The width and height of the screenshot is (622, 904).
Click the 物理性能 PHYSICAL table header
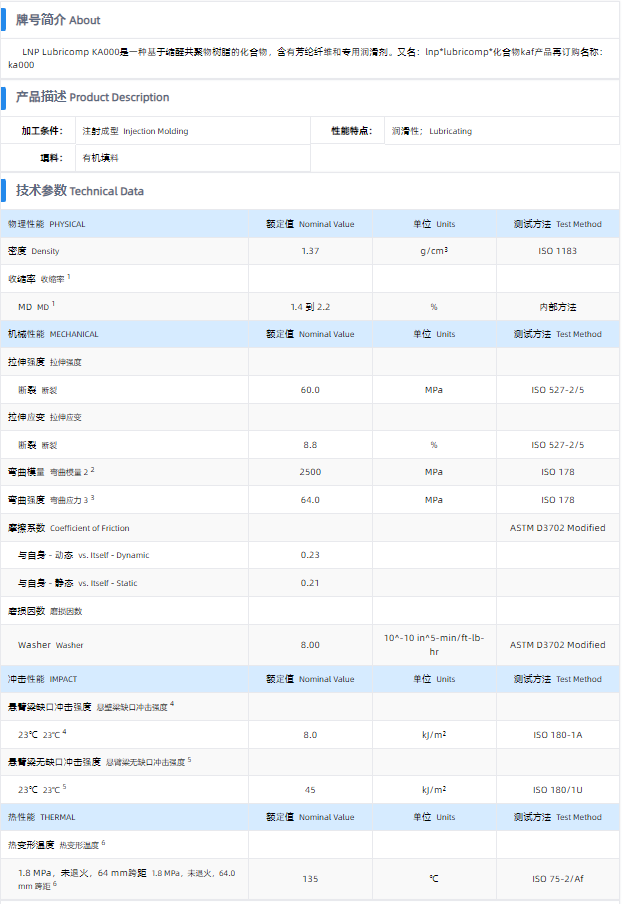coord(47,224)
